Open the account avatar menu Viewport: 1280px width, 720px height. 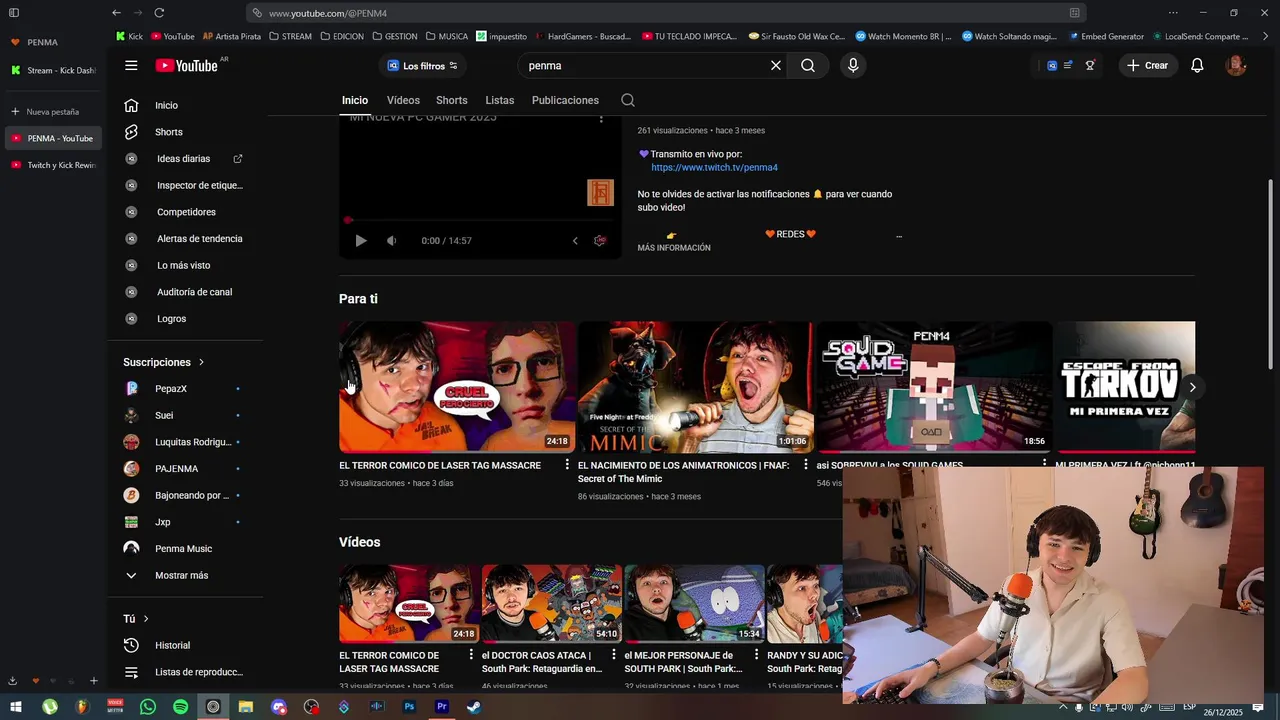coord(1236,66)
